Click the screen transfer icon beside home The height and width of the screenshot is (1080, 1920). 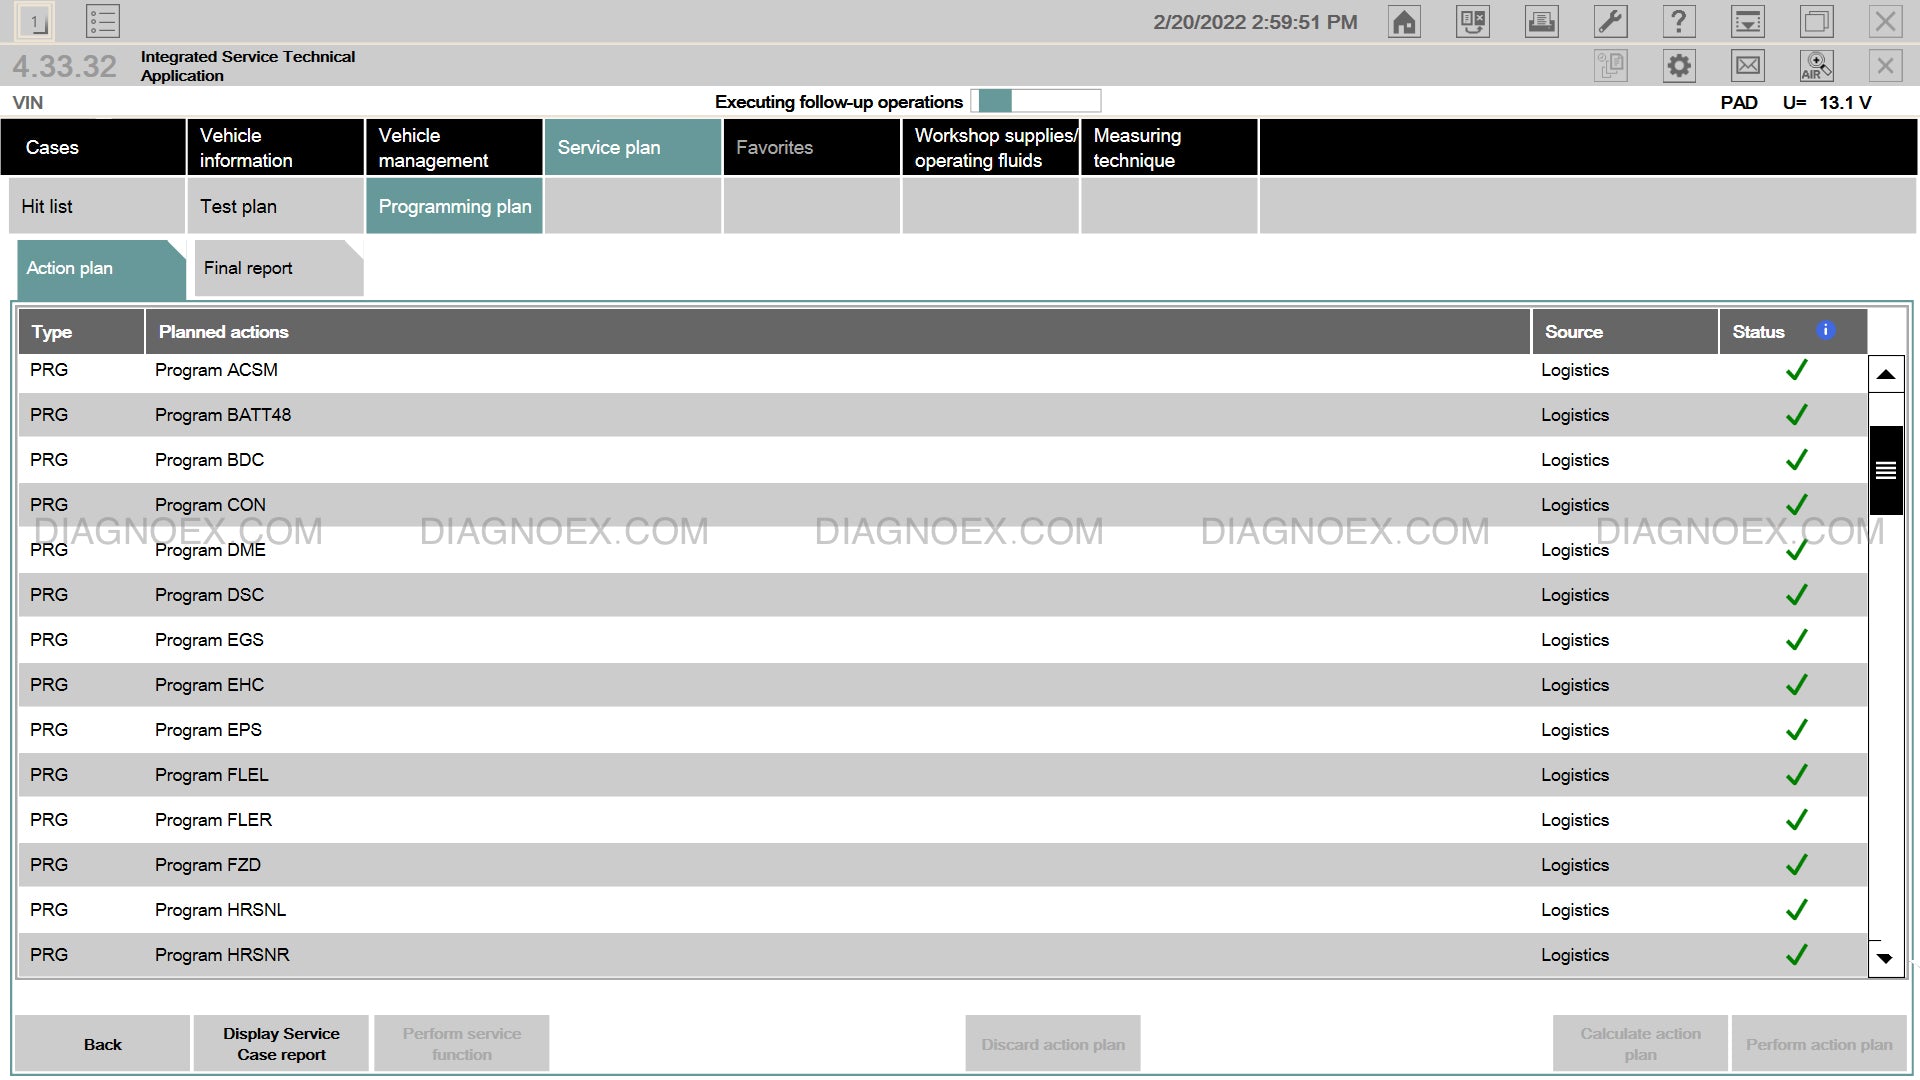tap(1473, 21)
